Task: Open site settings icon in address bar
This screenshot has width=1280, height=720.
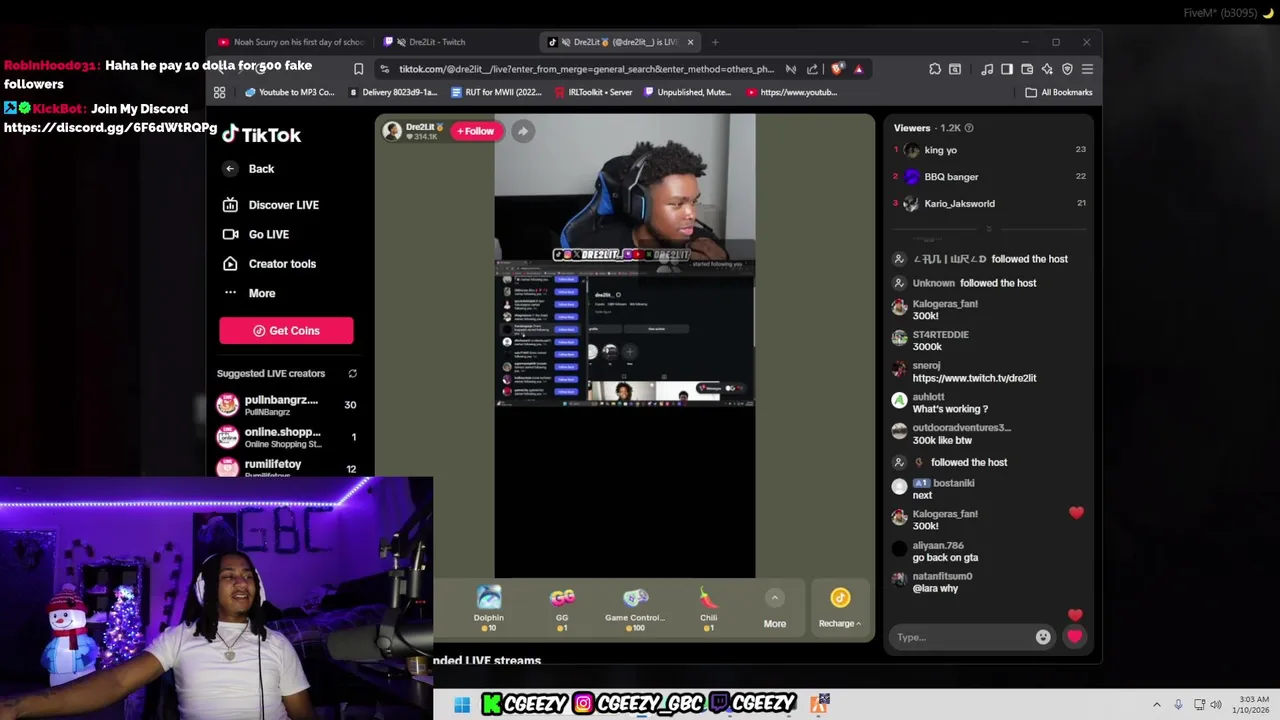Action: click(x=384, y=69)
